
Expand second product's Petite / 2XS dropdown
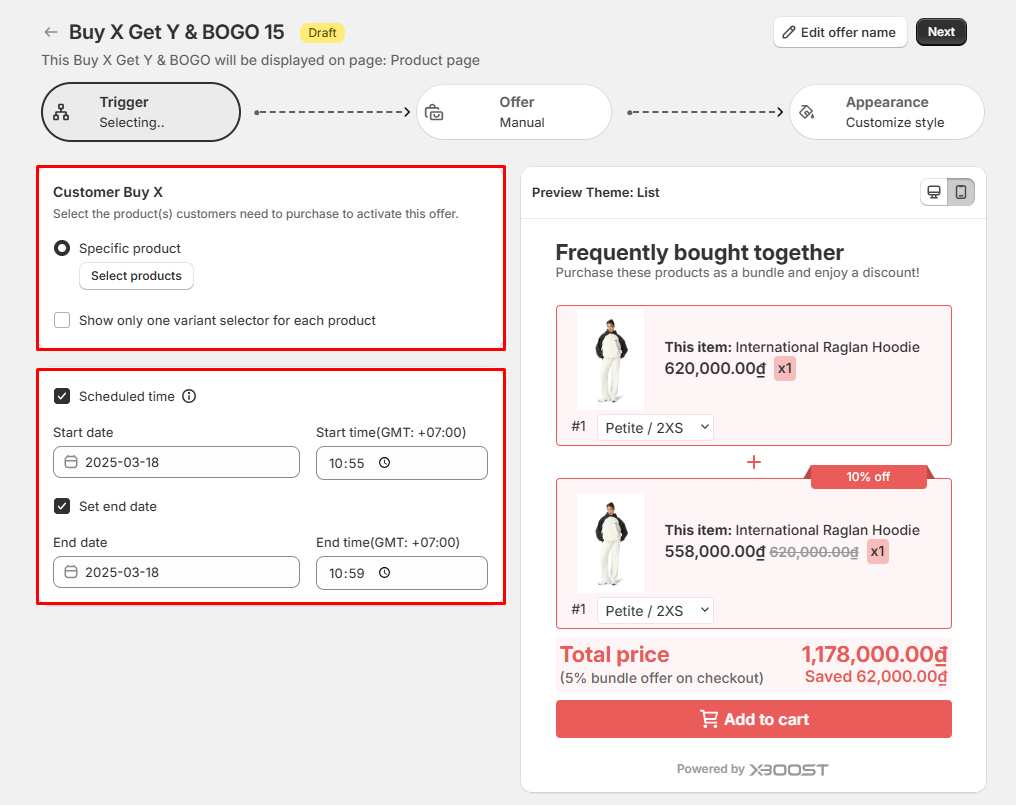656,610
